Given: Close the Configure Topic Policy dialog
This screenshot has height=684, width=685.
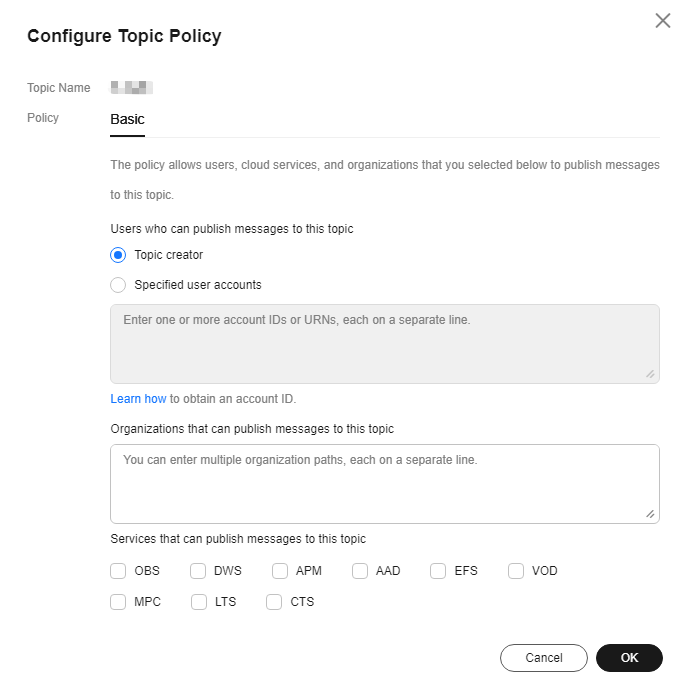Looking at the screenshot, I should tap(663, 21).
